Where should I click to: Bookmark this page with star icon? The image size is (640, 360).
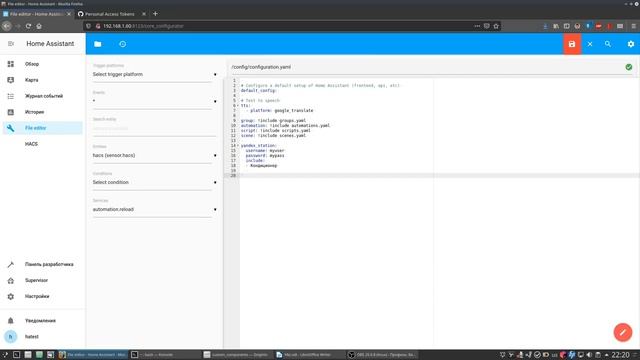pyautogui.click(x=496, y=26)
